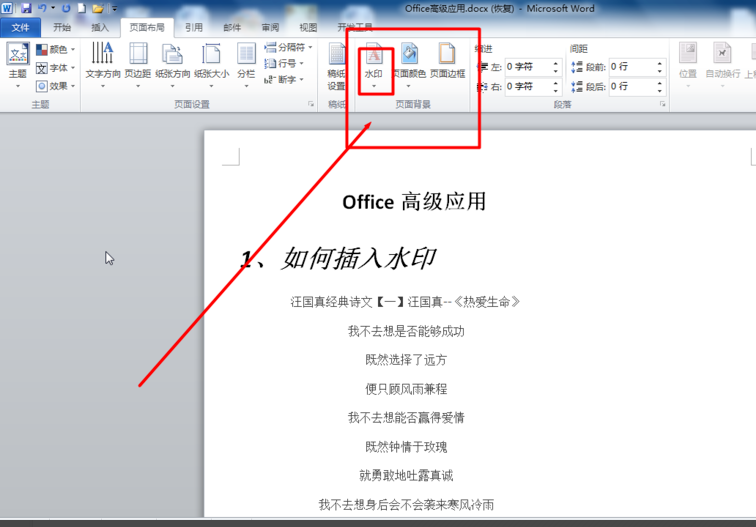Click the Redo icon in quick access toolbar
This screenshot has width=756, height=527.
66,8
